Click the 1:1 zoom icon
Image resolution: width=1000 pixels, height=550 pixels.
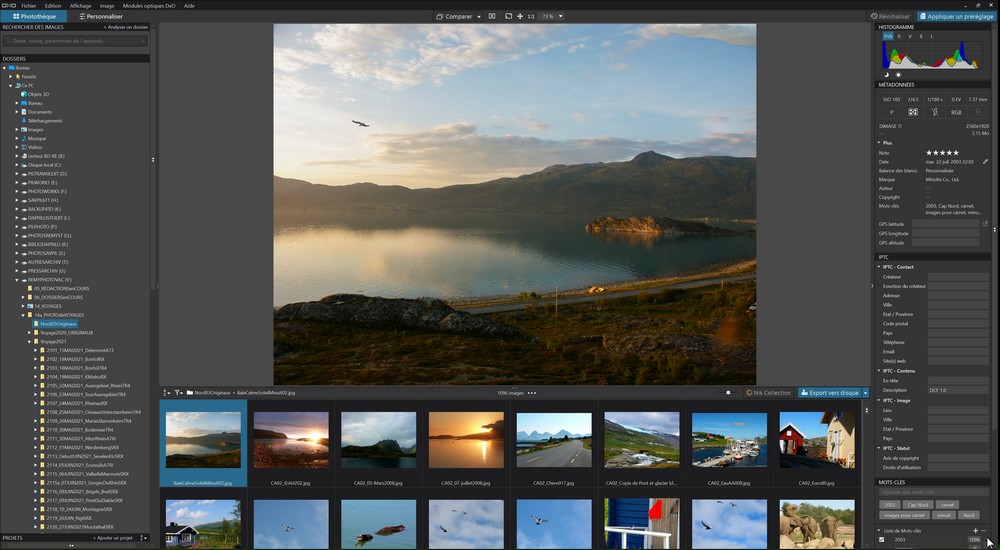tap(531, 16)
